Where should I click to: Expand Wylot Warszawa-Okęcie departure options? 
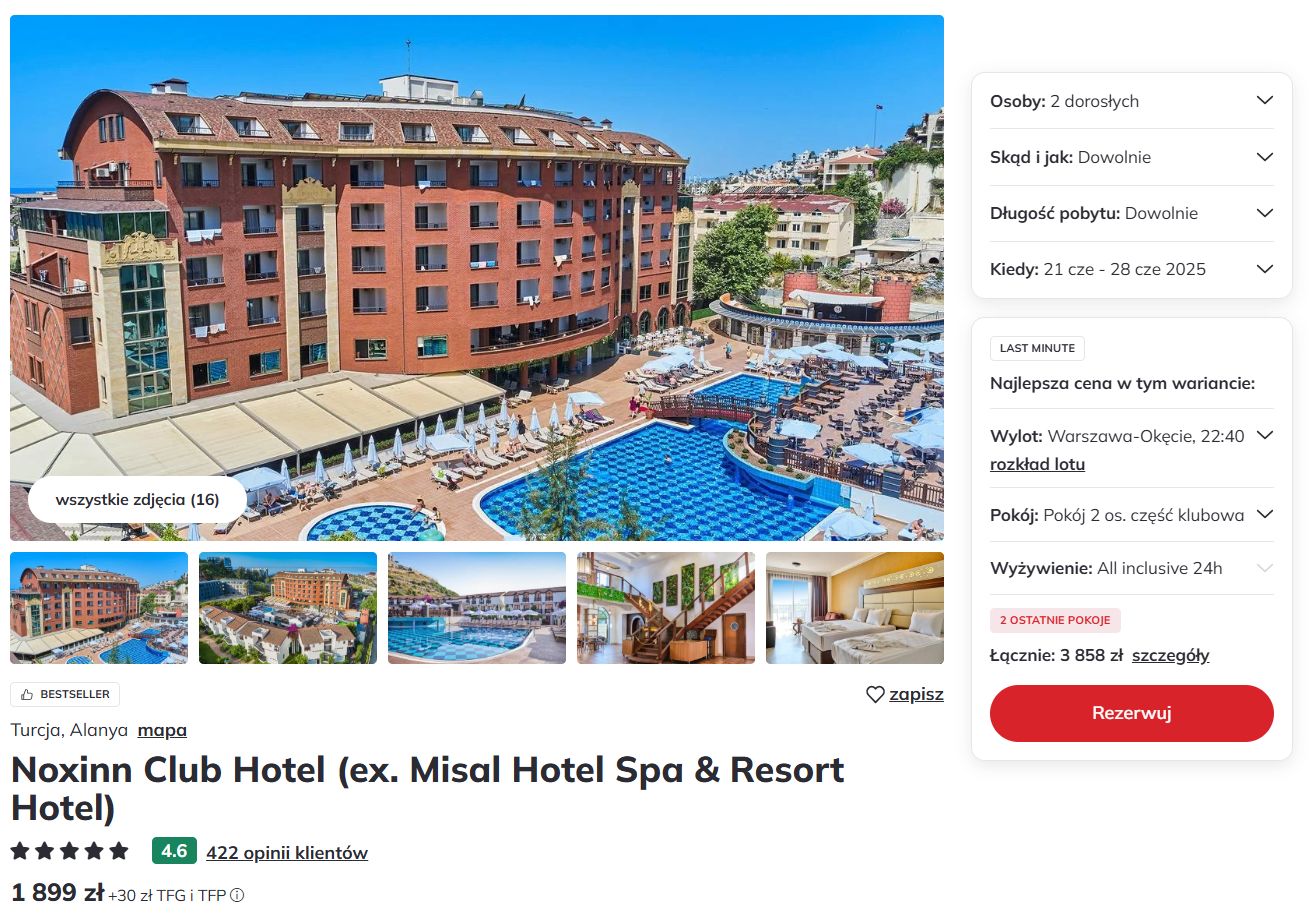point(1264,436)
